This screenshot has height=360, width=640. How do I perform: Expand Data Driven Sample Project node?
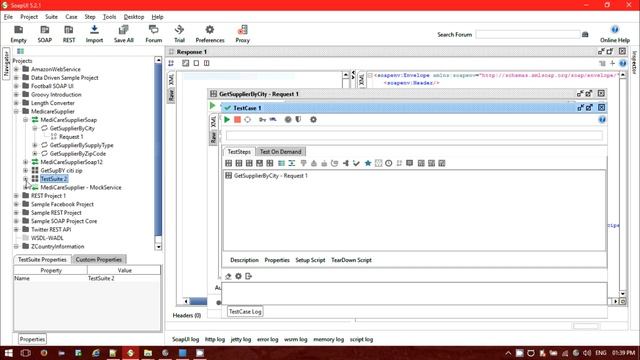pyautogui.click(x=16, y=78)
